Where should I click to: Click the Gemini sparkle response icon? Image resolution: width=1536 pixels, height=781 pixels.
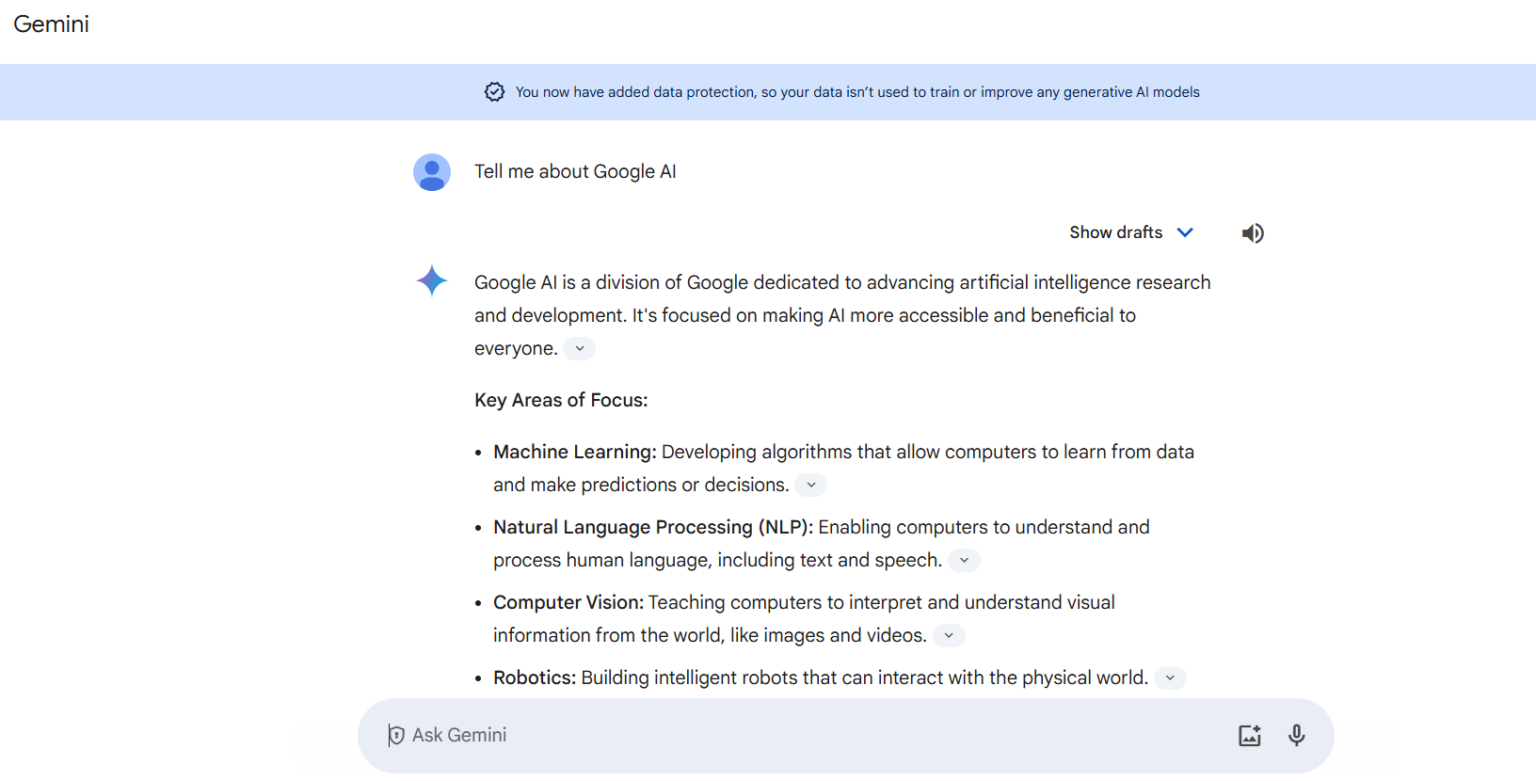point(432,282)
